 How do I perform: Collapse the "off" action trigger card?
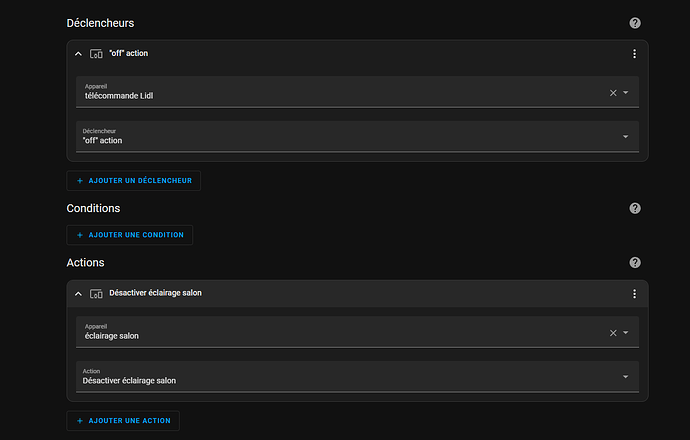pyautogui.click(x=78, y=54)
